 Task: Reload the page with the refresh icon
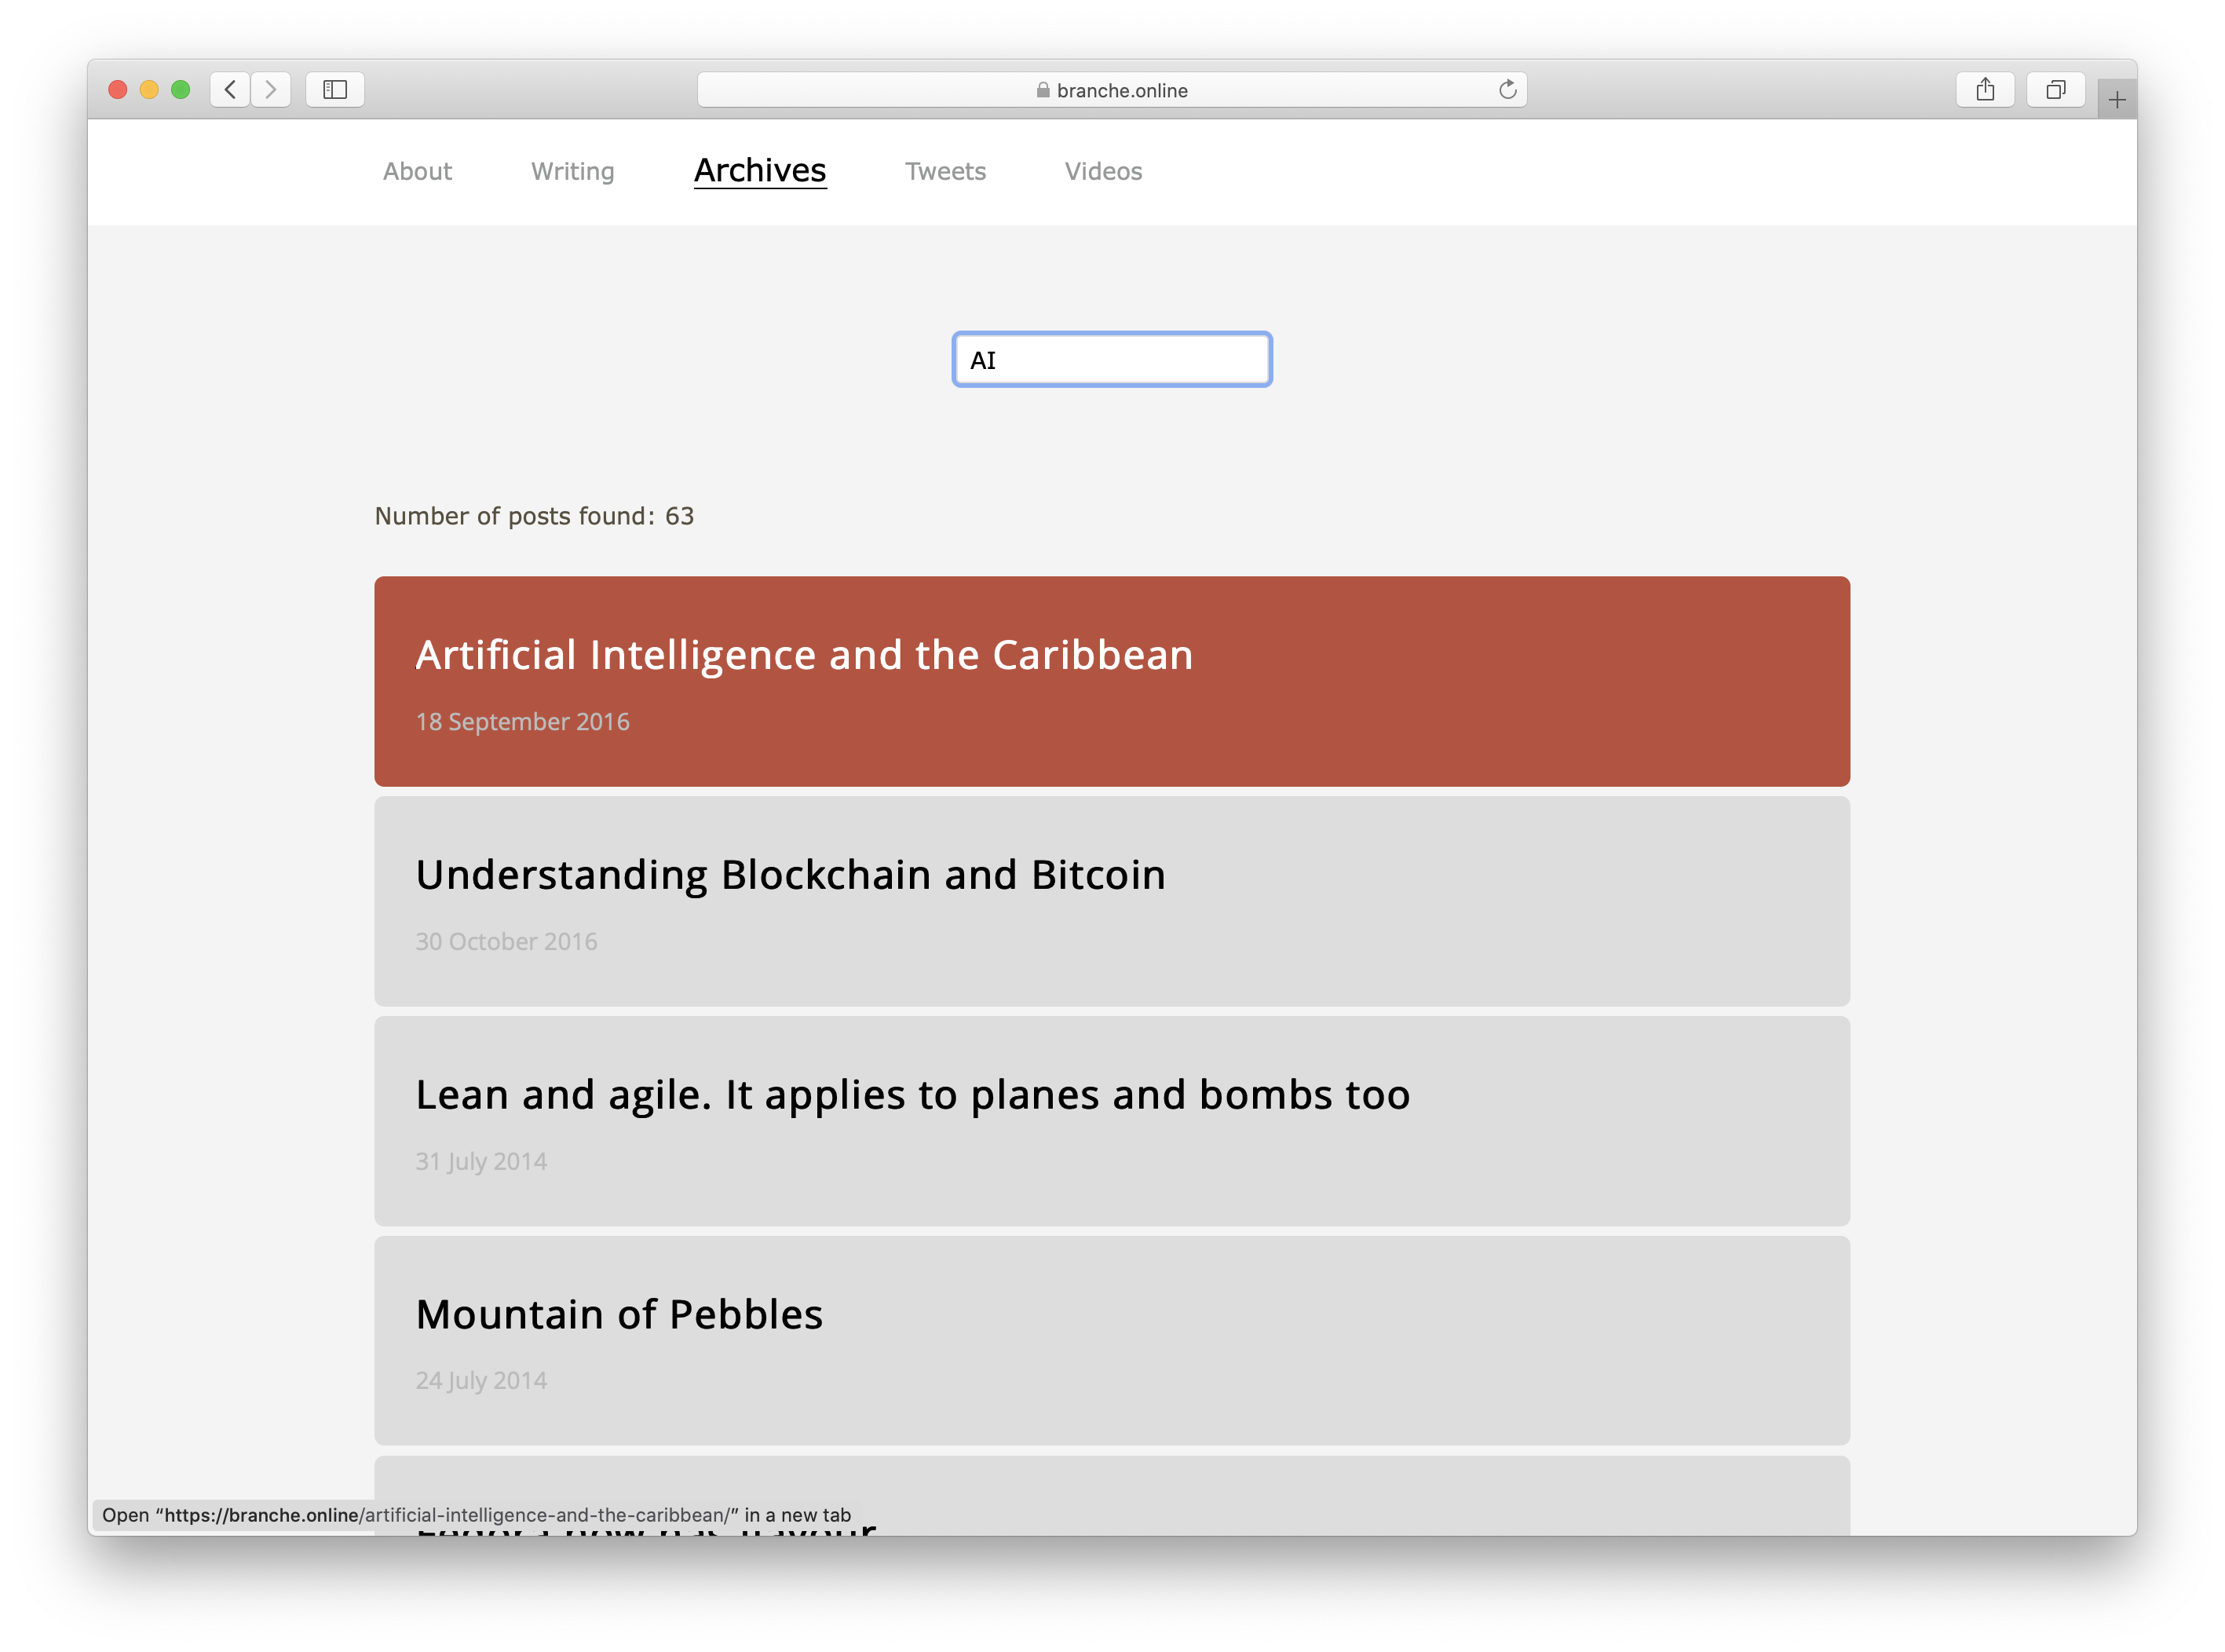pyautogui.click(x=1507, y=90)
